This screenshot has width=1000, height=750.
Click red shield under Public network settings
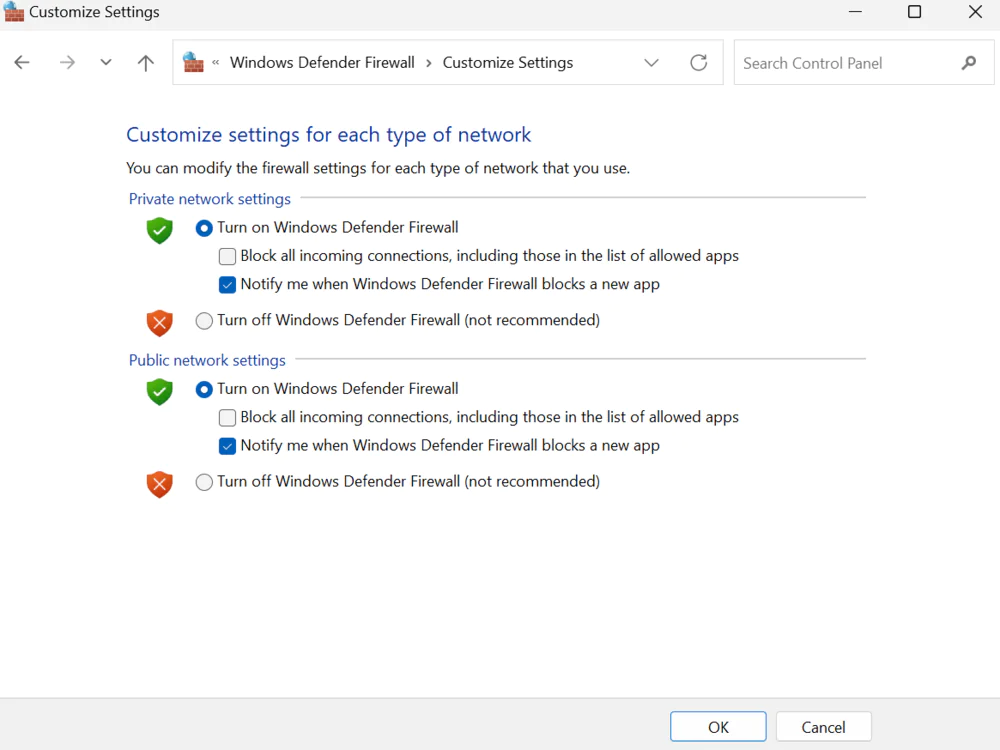click(159, 484)
